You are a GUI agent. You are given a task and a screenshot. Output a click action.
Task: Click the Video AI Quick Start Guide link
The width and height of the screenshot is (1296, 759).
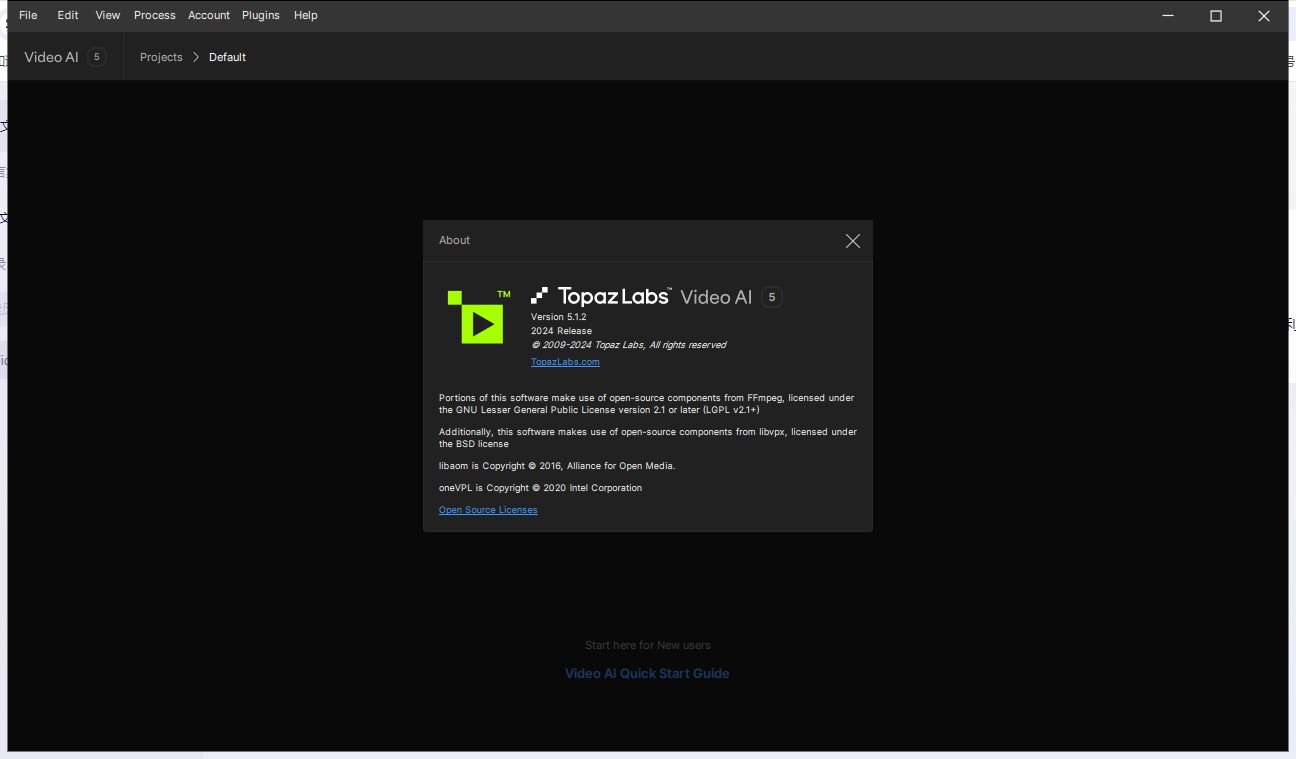coord(647,673)
